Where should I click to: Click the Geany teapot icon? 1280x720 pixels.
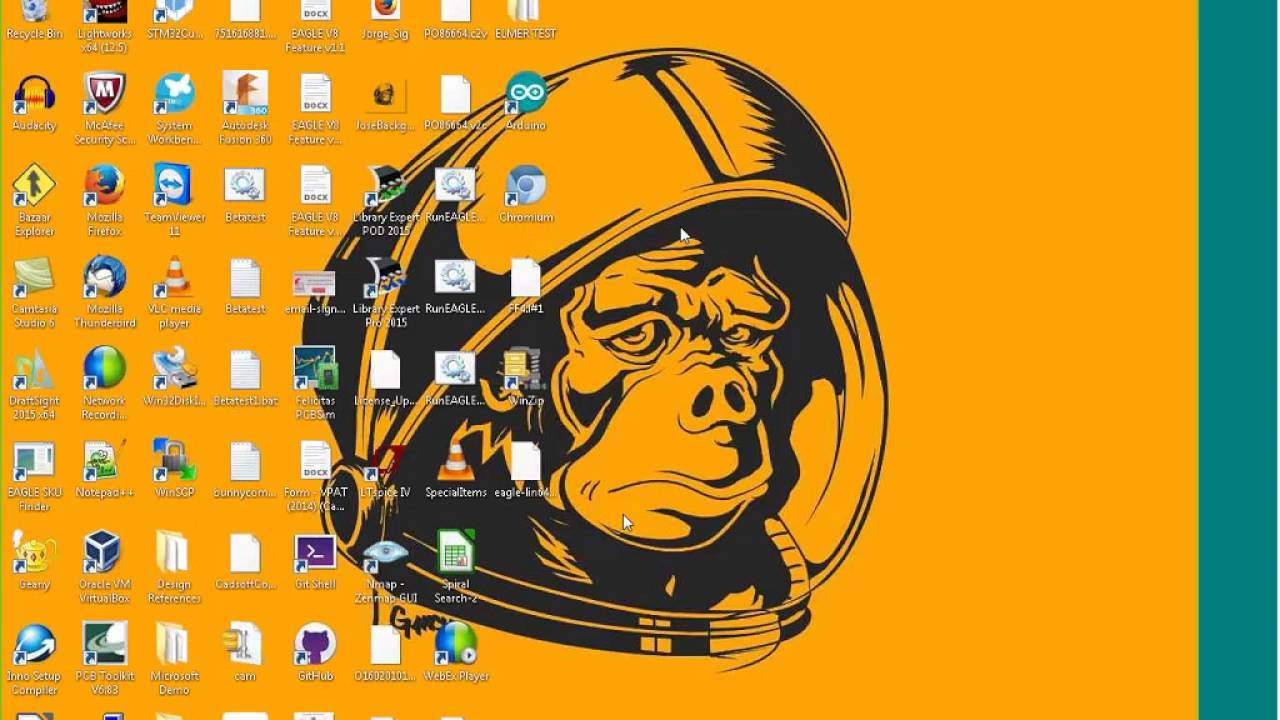(x=34, y=553)
